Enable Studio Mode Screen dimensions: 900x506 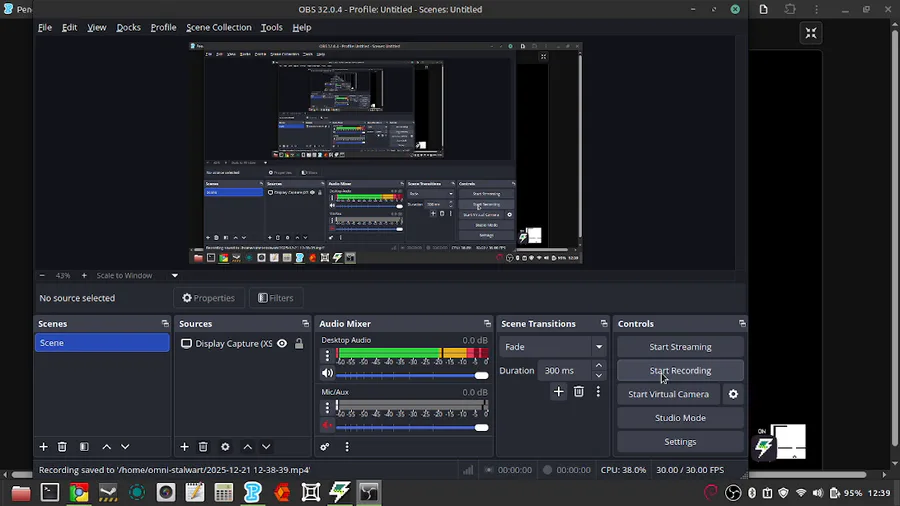point(680,418)
